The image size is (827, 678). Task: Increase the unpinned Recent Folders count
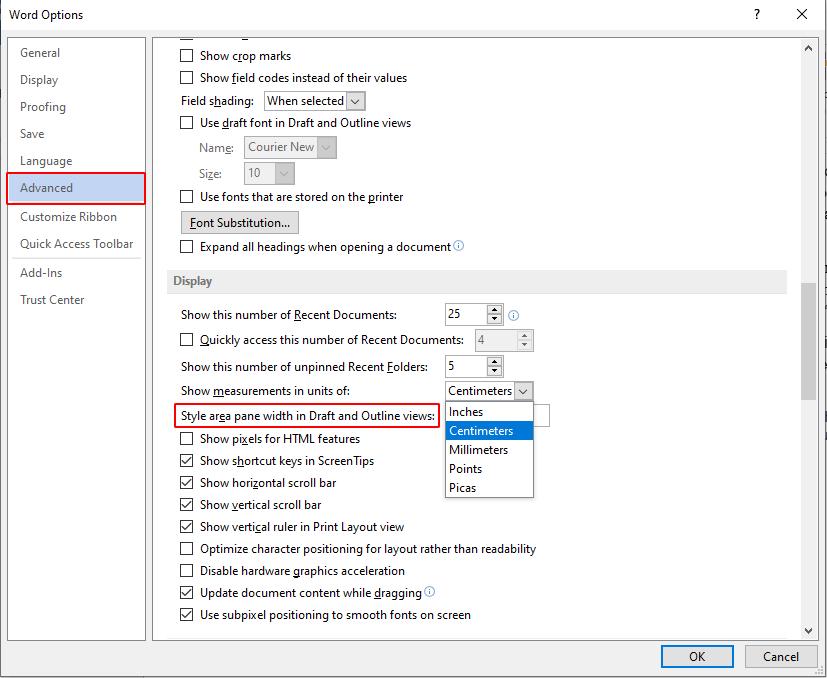pyautogui.click(x=494, y=362)
